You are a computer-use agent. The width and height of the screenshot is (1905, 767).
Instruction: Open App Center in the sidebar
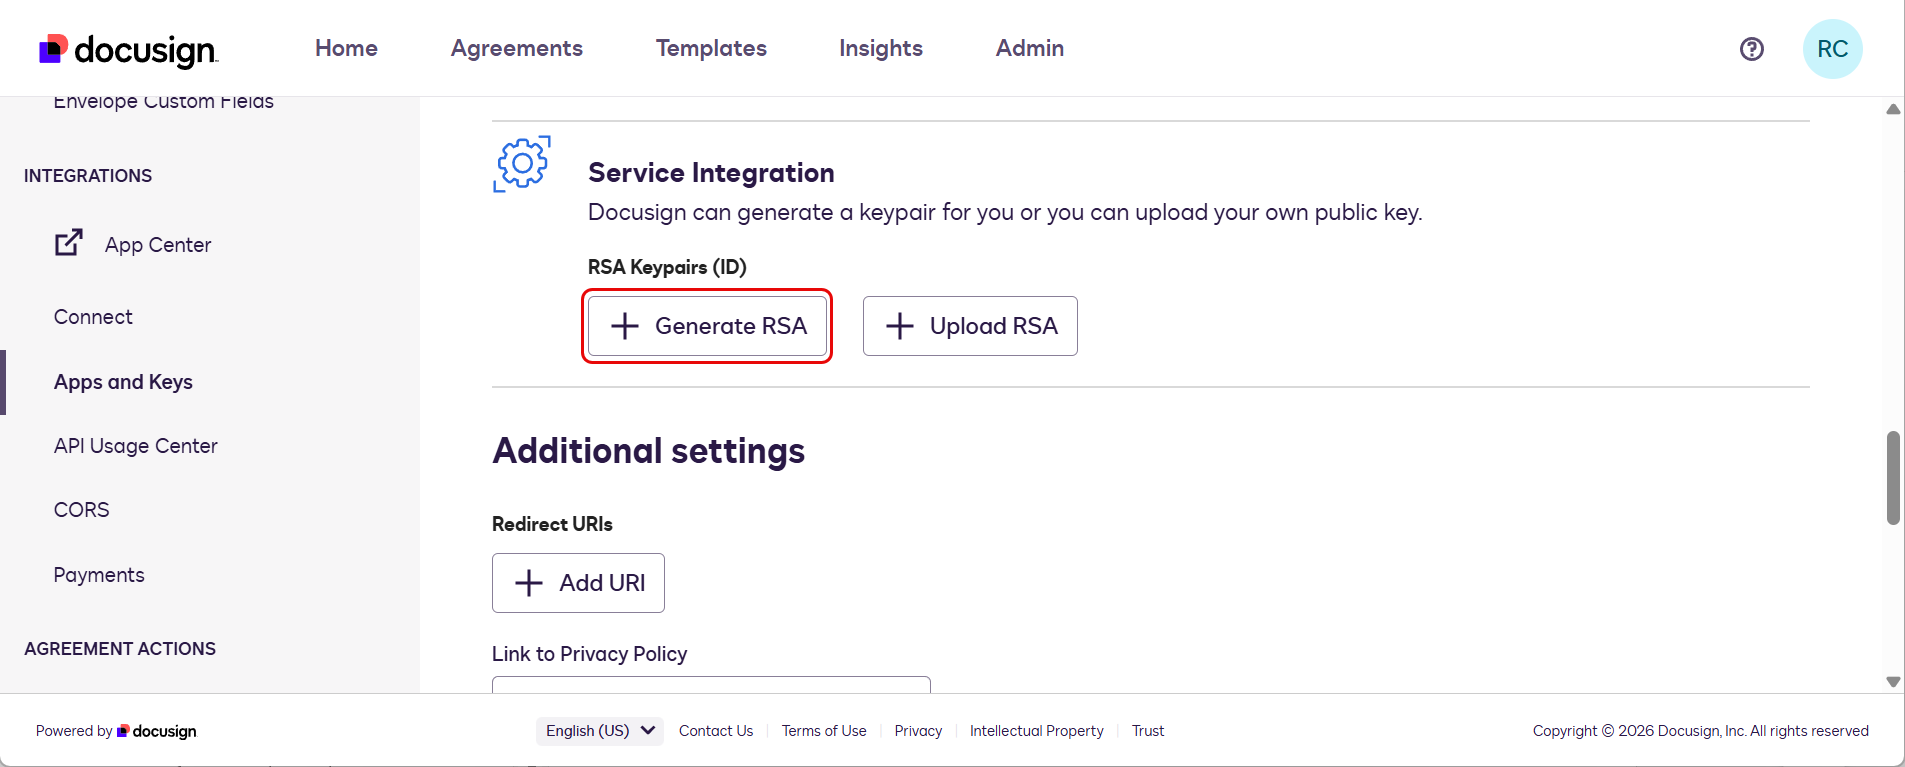pyautogui.click(x=158, y=245)
